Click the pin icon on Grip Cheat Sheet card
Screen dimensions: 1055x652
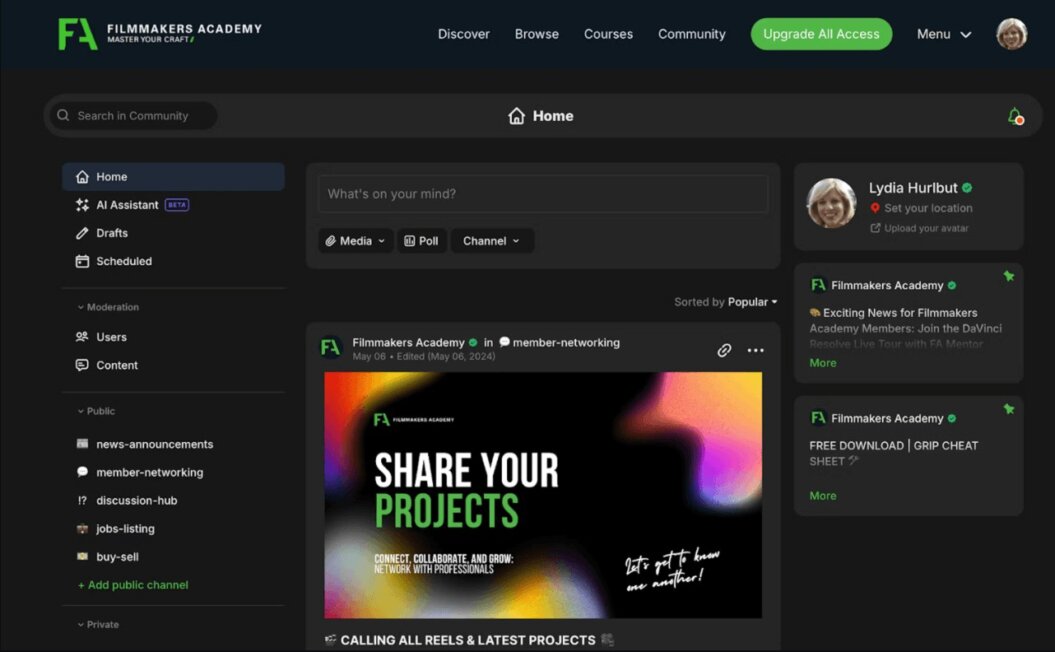pyautogui.click(x=1009, y=409)
